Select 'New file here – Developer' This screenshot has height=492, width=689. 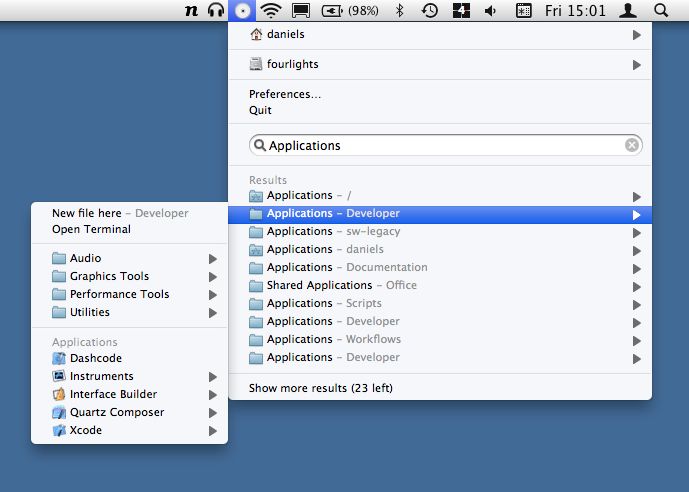click(x=120, y=213)
